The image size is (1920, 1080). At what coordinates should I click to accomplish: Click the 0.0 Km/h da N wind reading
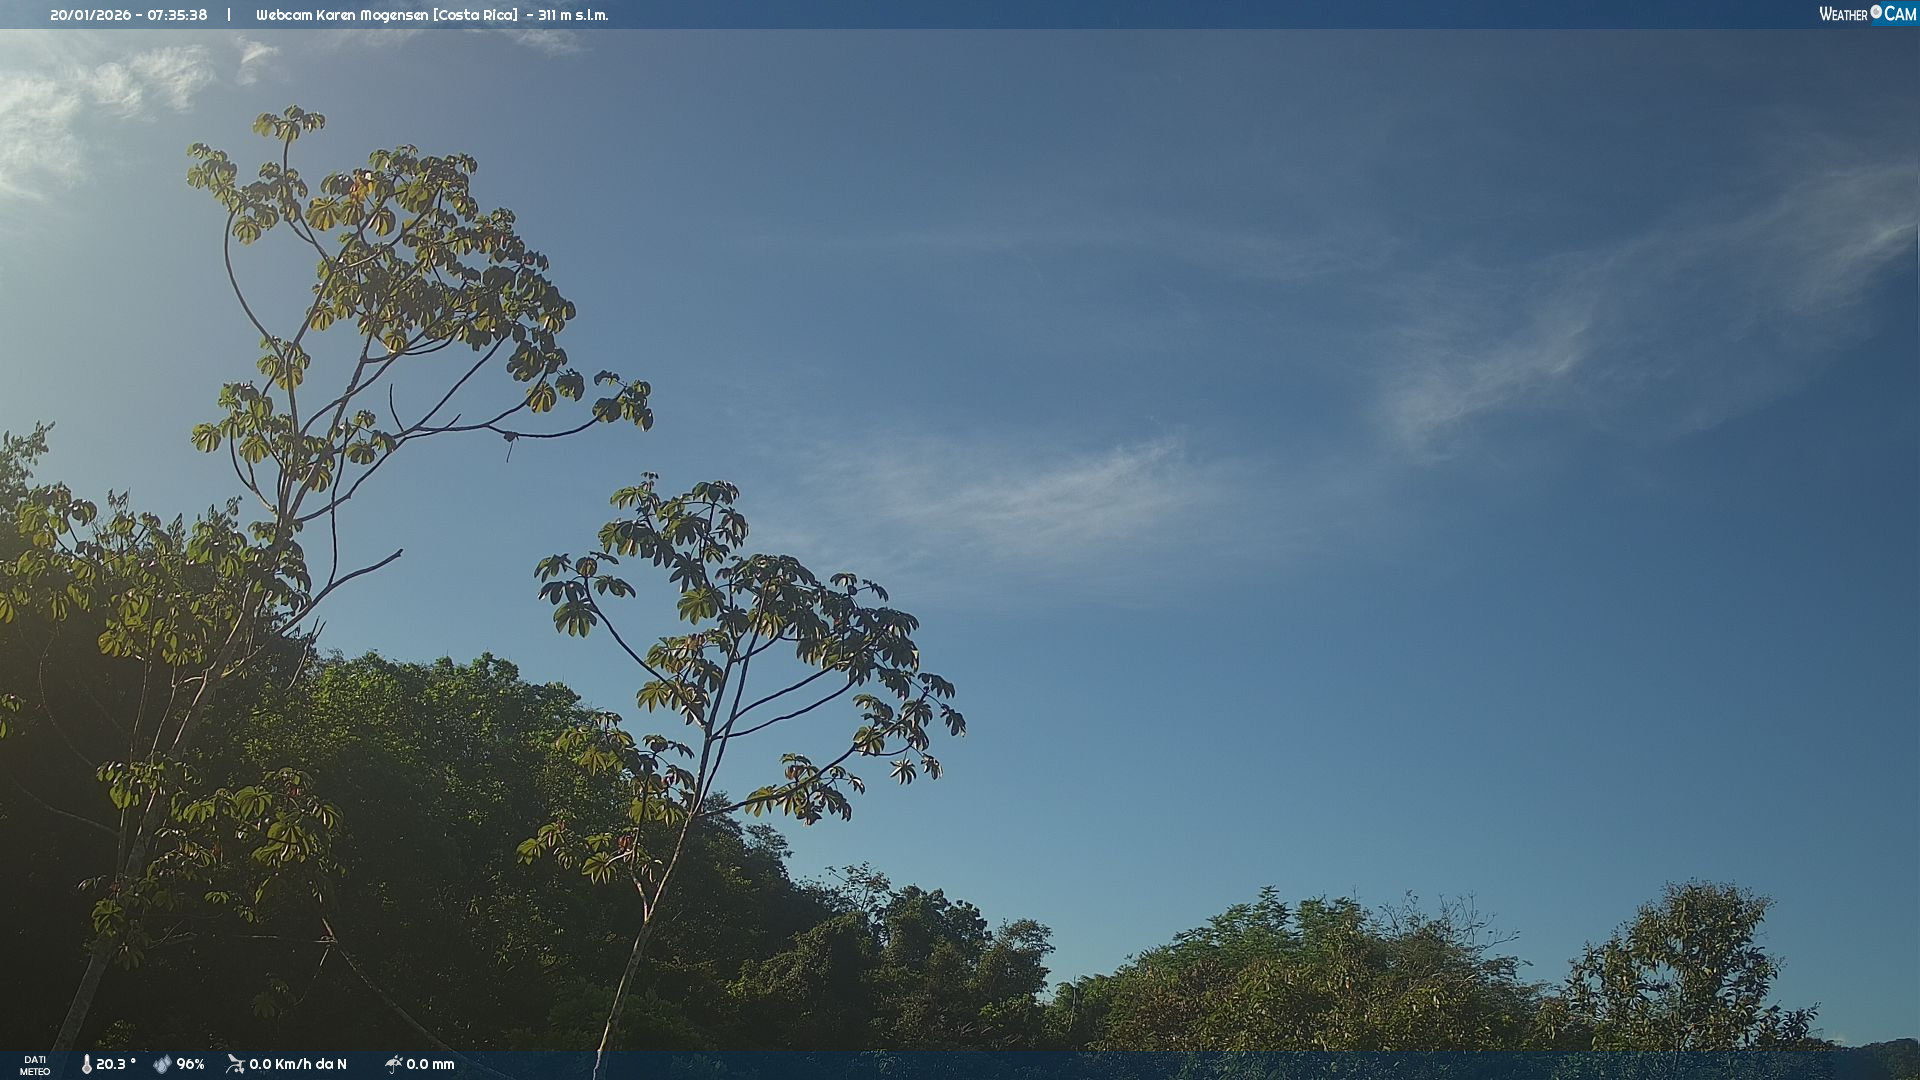click(297, 1064)
